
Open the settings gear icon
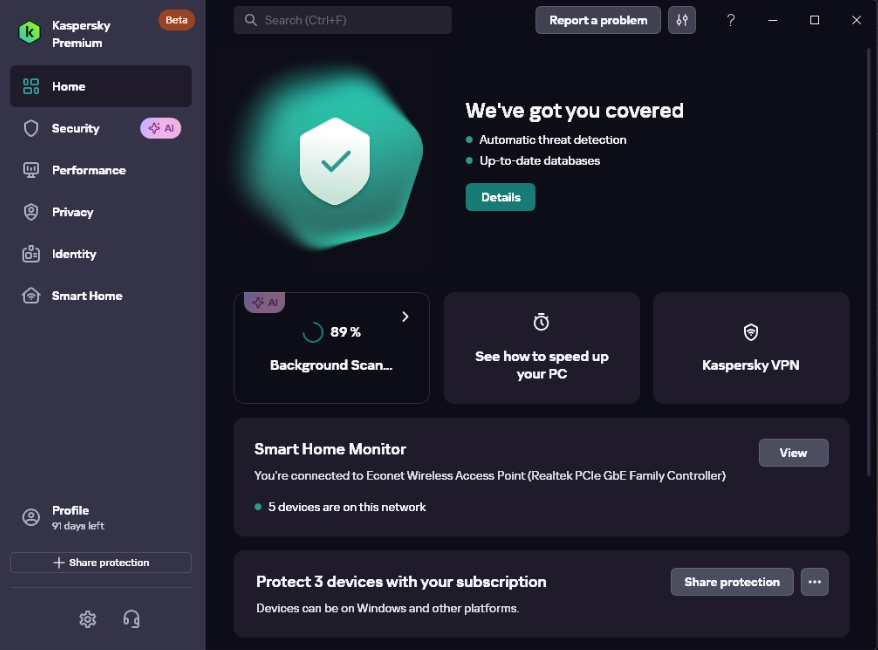tap(88, 619)
